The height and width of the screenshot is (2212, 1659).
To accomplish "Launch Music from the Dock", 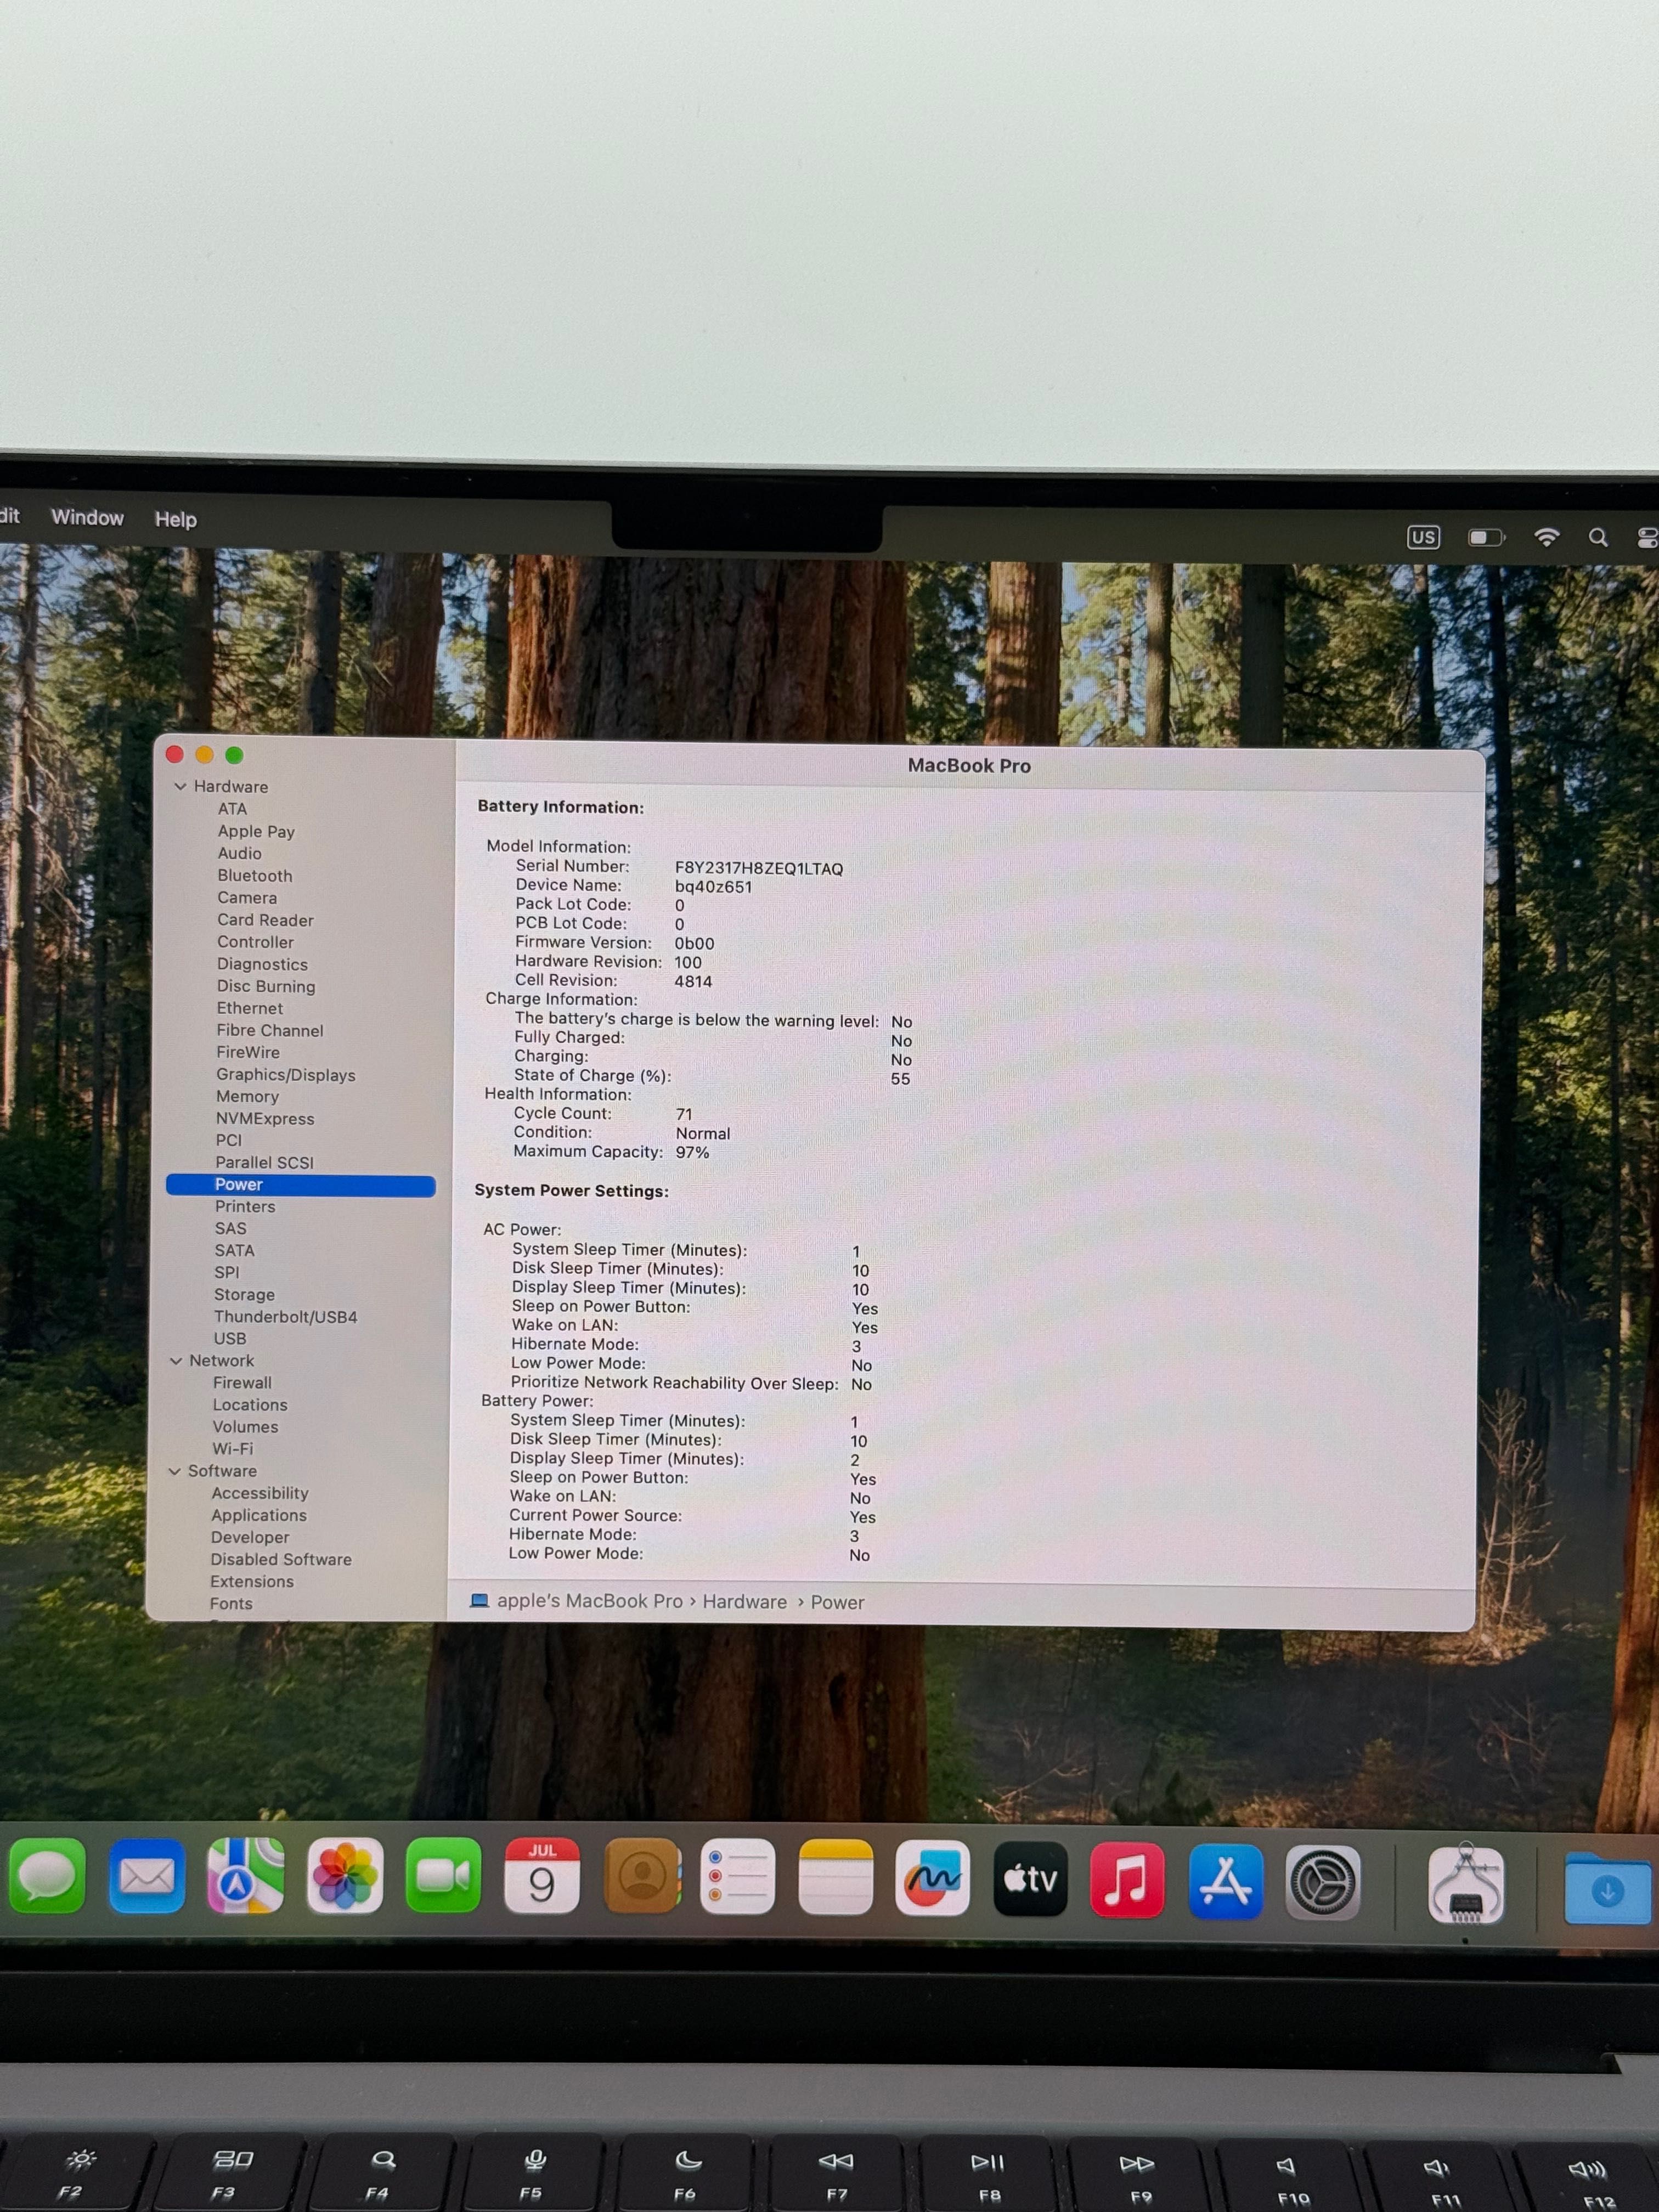I will 1127,1880.
